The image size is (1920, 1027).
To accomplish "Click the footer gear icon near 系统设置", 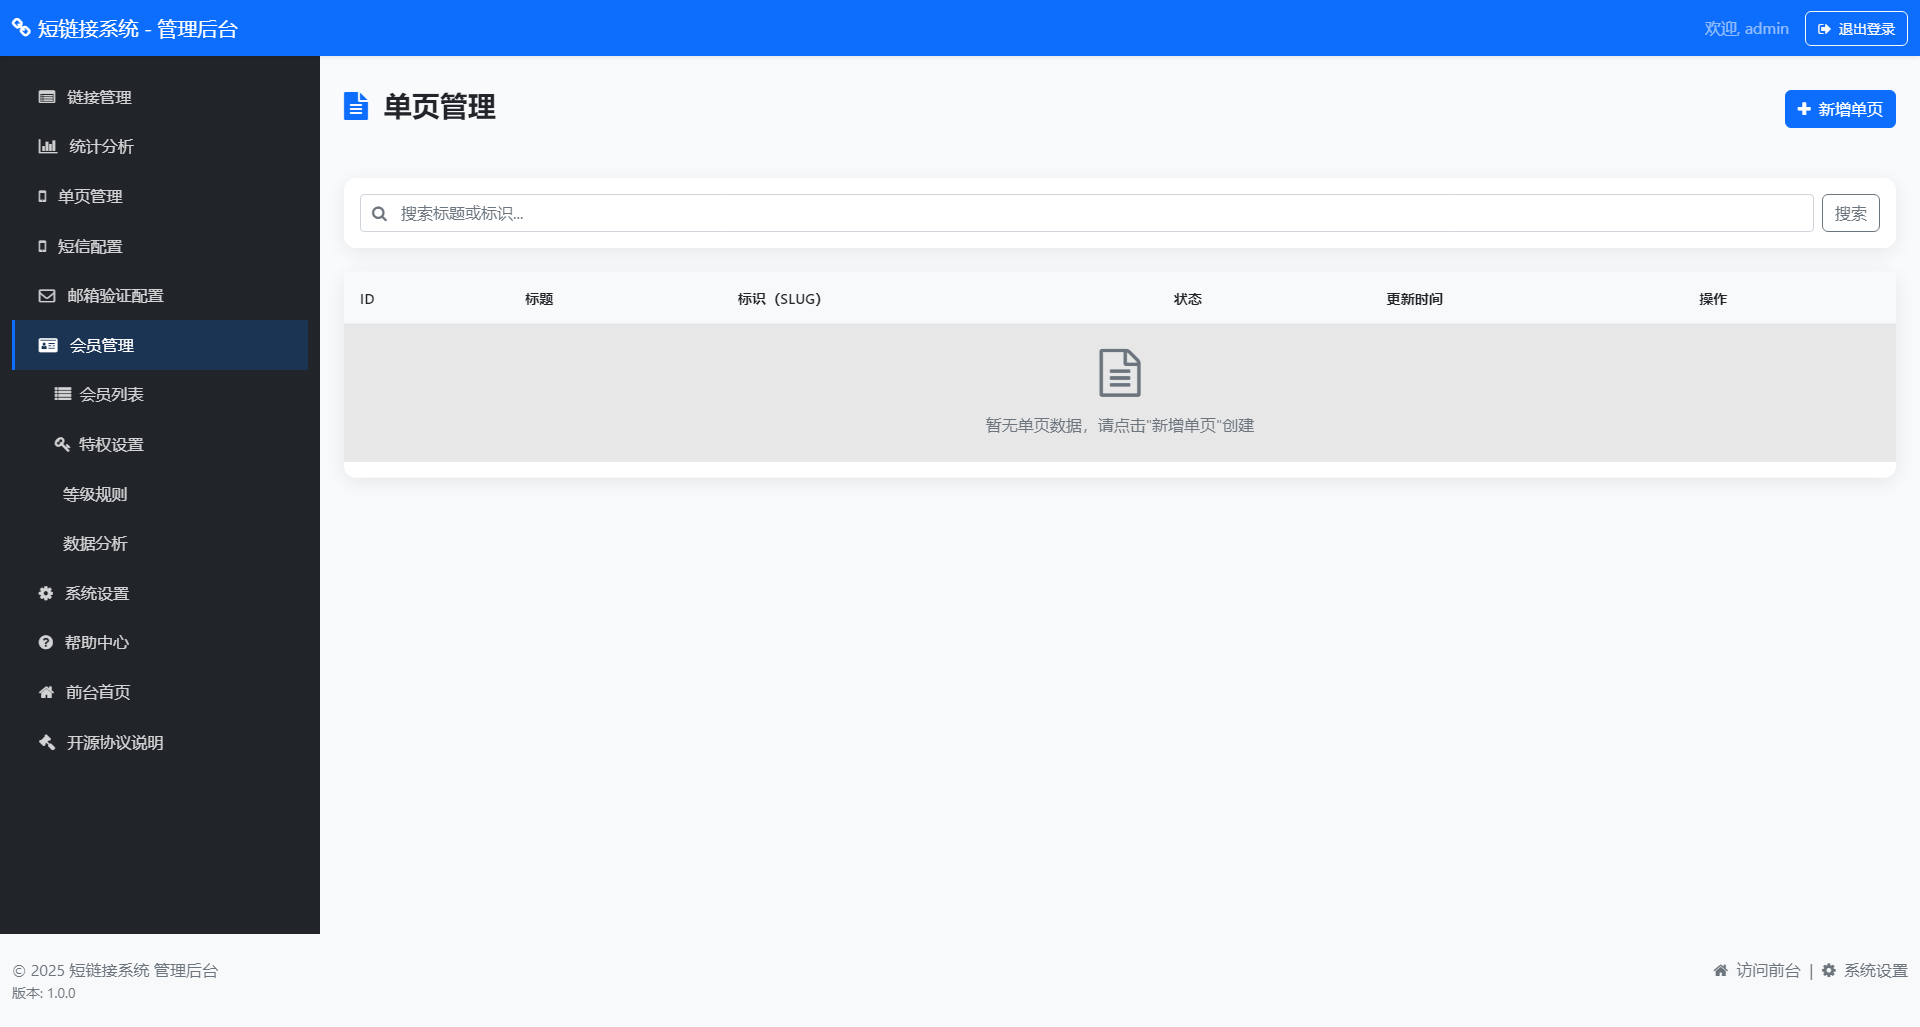I will tap(1829, 970).
